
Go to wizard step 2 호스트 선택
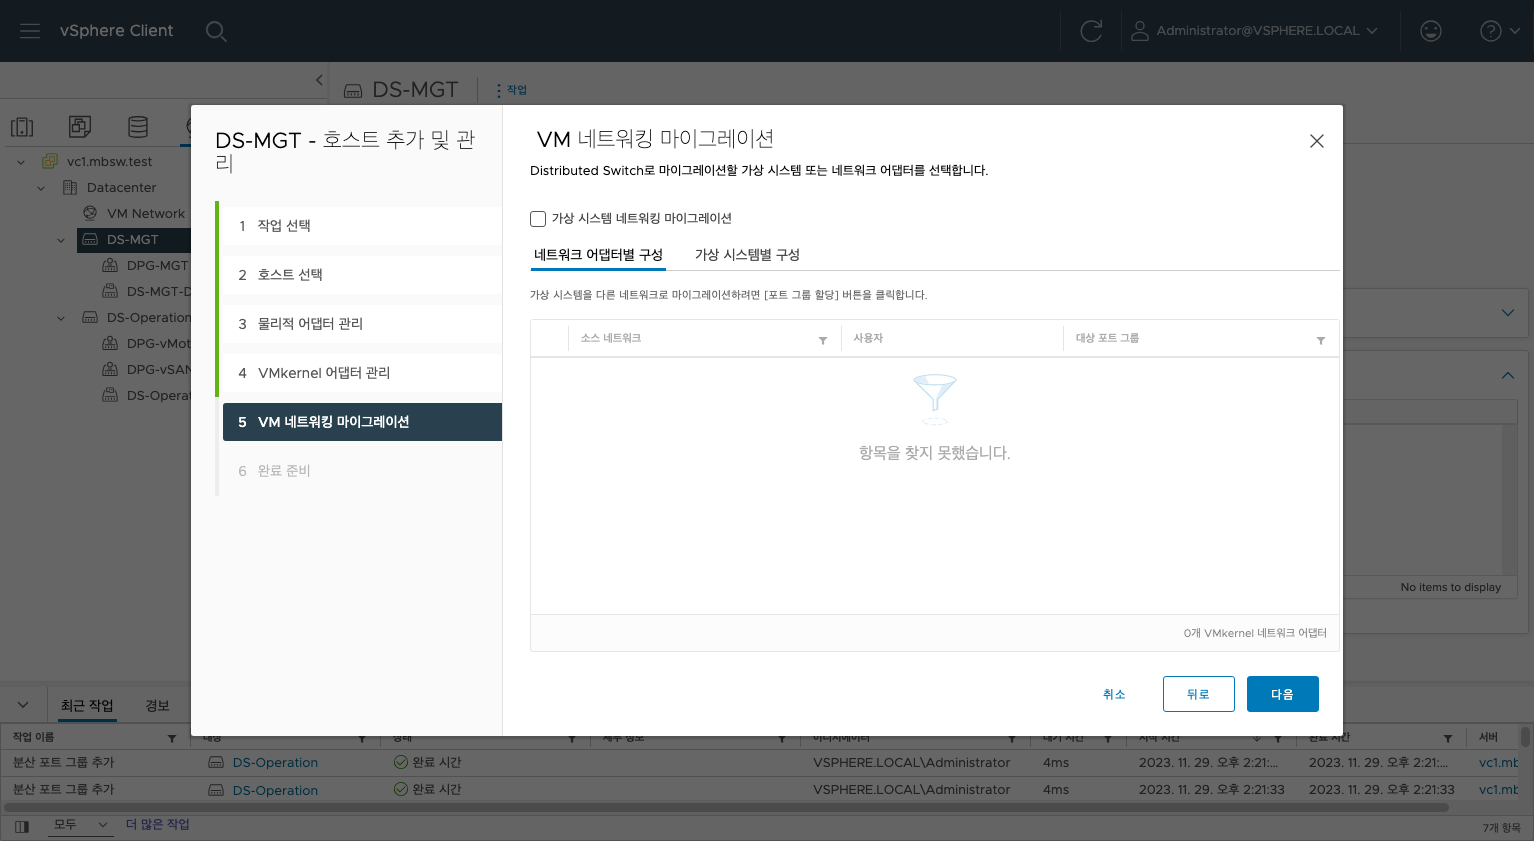point(362,275)
